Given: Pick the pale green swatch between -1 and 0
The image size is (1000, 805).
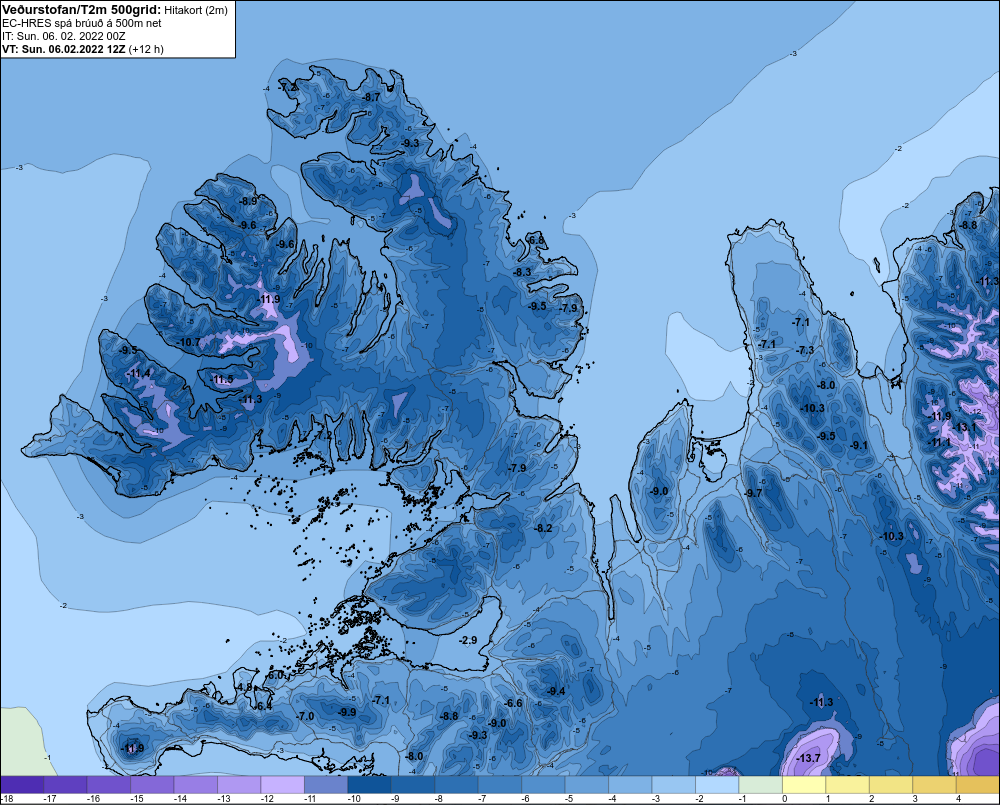Looking at the screenshot, I should point(760,784).
